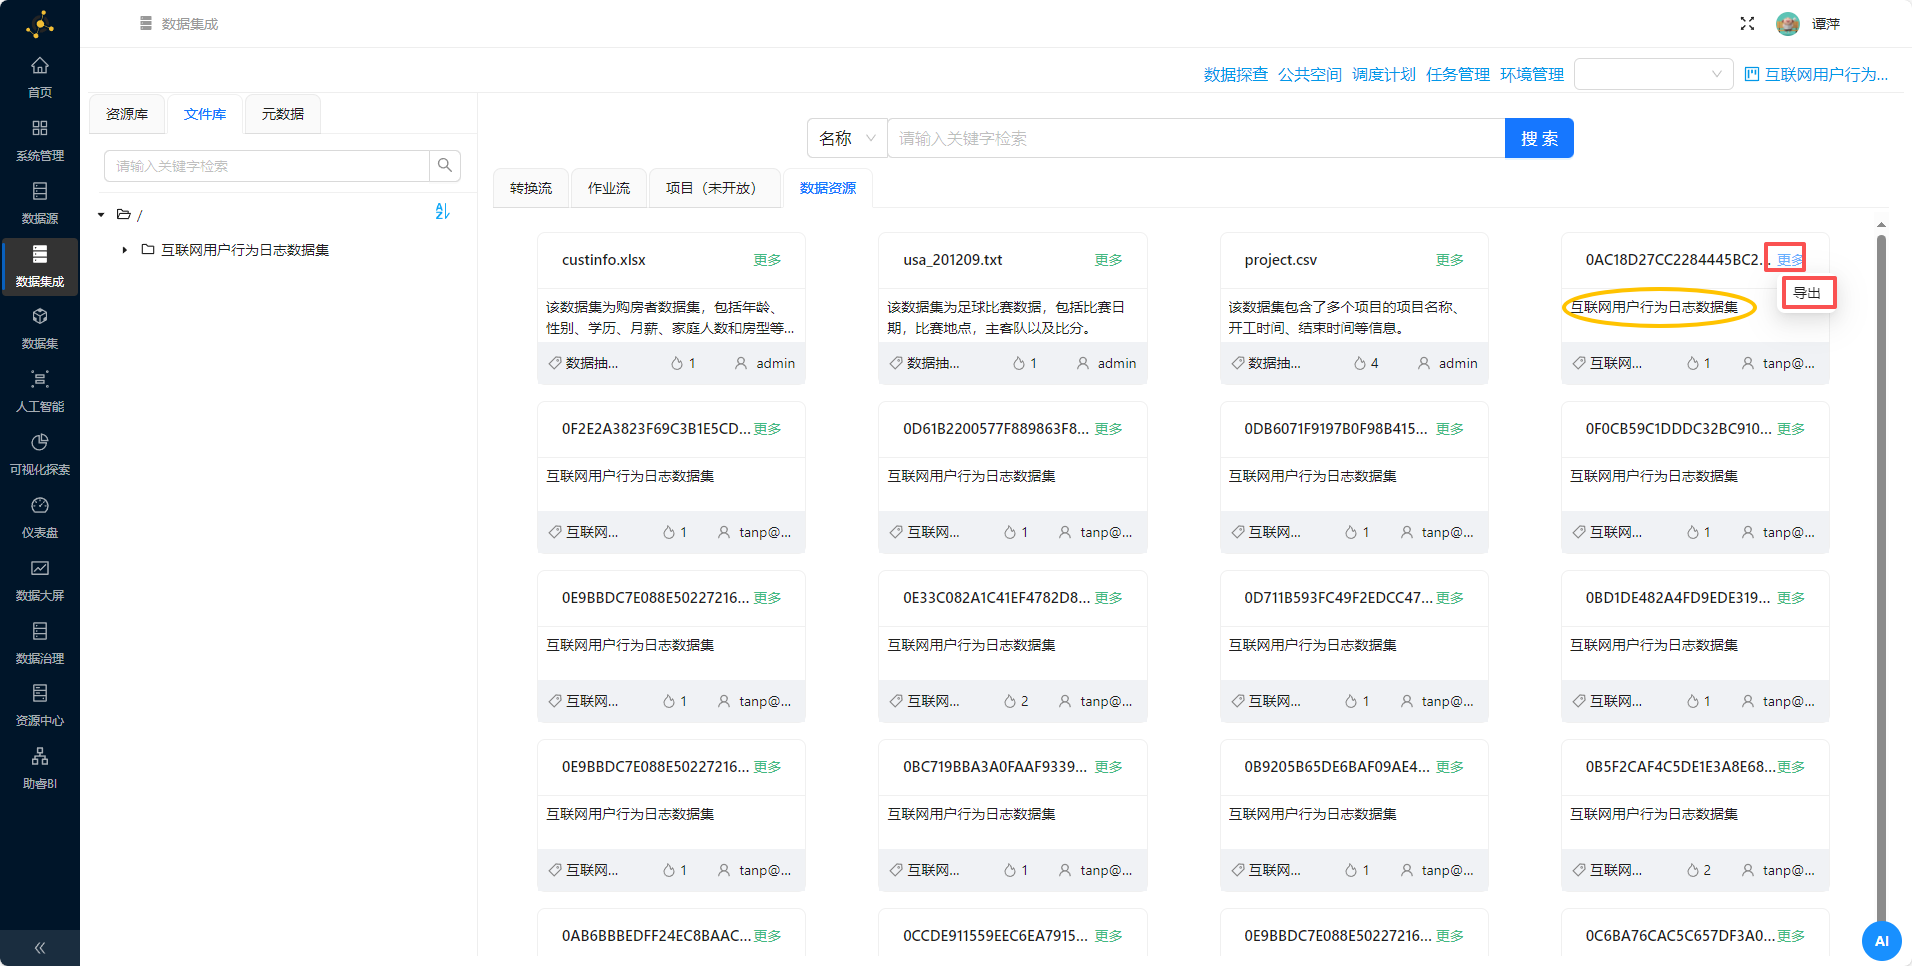Open 更多 on usa_201209.txt card

tap(1108, 259)
